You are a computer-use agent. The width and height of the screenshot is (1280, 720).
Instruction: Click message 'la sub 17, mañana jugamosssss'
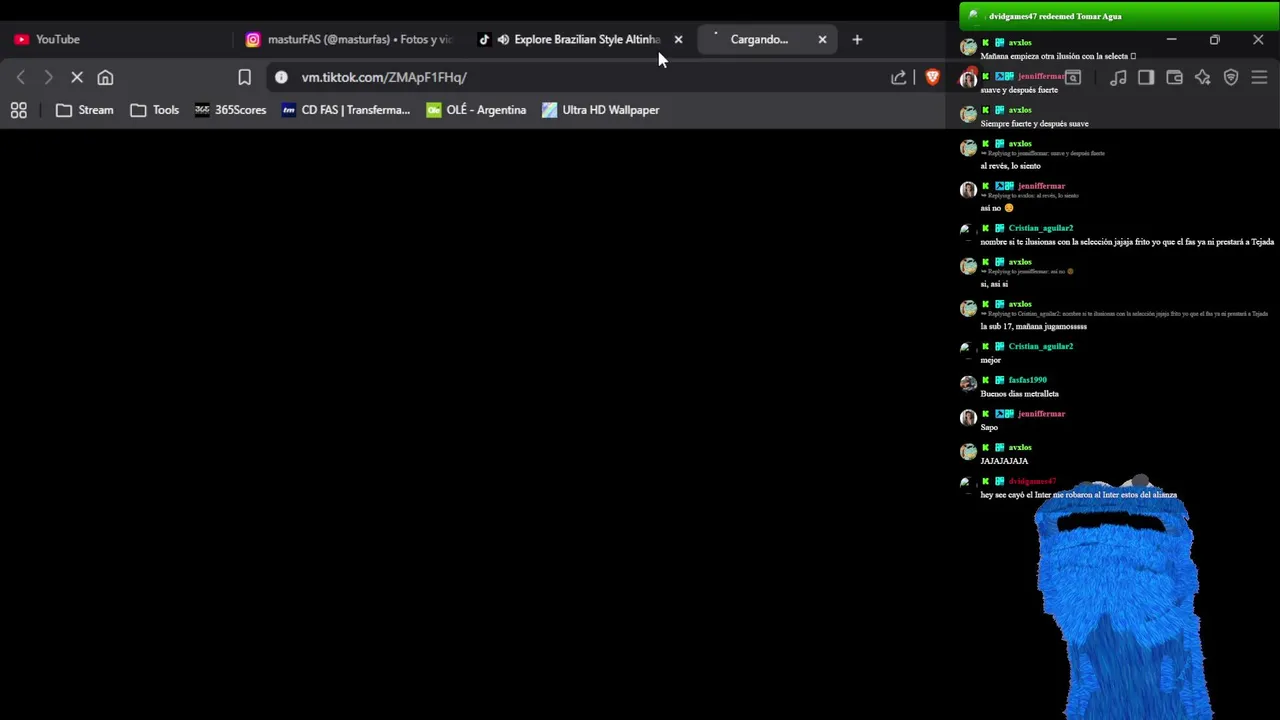tap(1033, 326)
